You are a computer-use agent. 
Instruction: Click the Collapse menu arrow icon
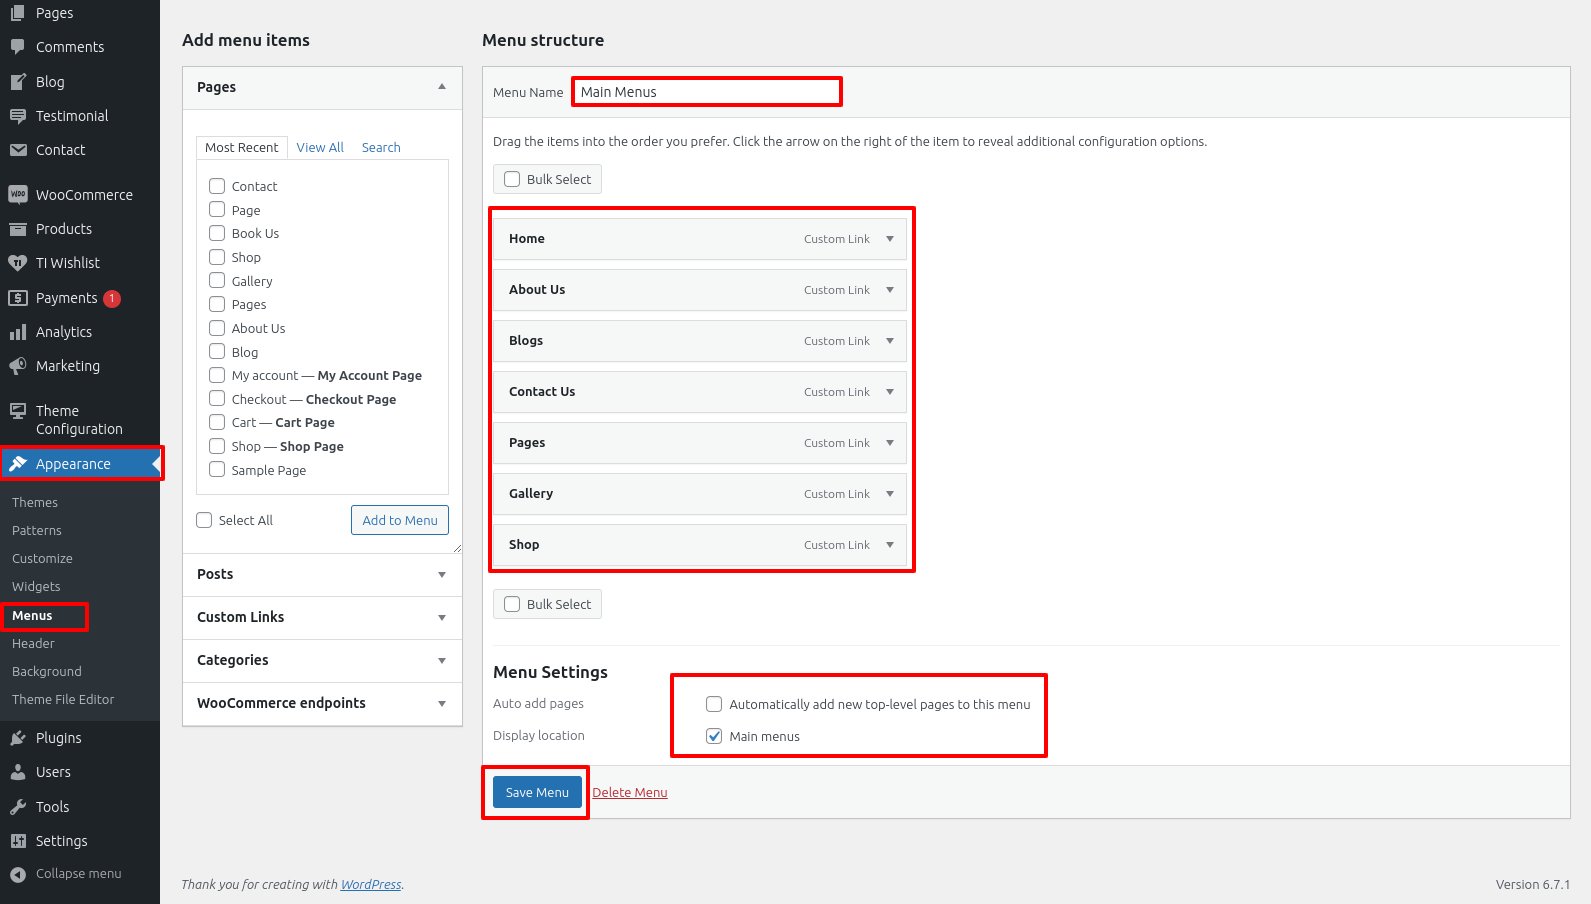pyautogui.click(x=18, y=874)
